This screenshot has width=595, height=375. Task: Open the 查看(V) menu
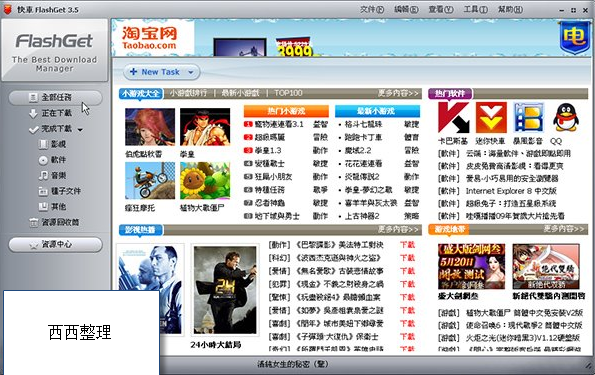[x=441, y=9]
